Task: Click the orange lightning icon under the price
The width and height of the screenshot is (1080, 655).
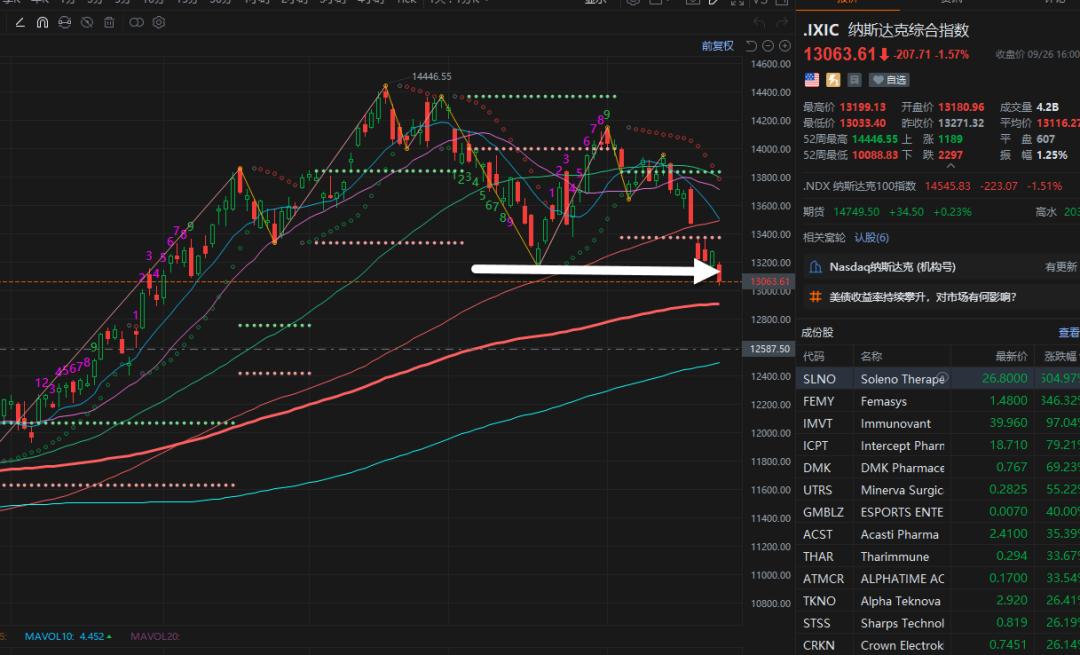Action: [832, 79]
